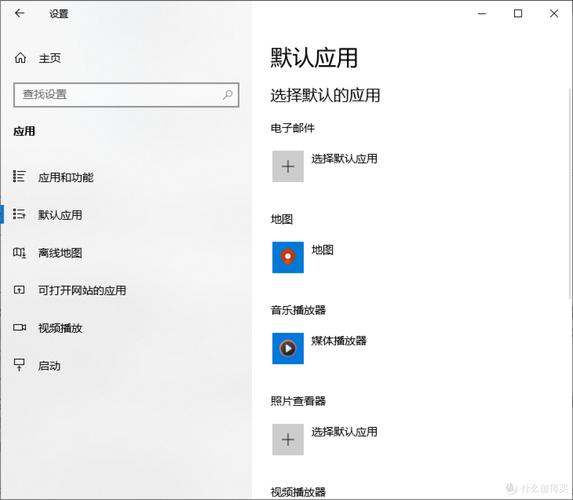Screen dimensions: 573x500
Task: Click the 视频播放器 category label
Action: pyautogui.click(x=298, y=492)
